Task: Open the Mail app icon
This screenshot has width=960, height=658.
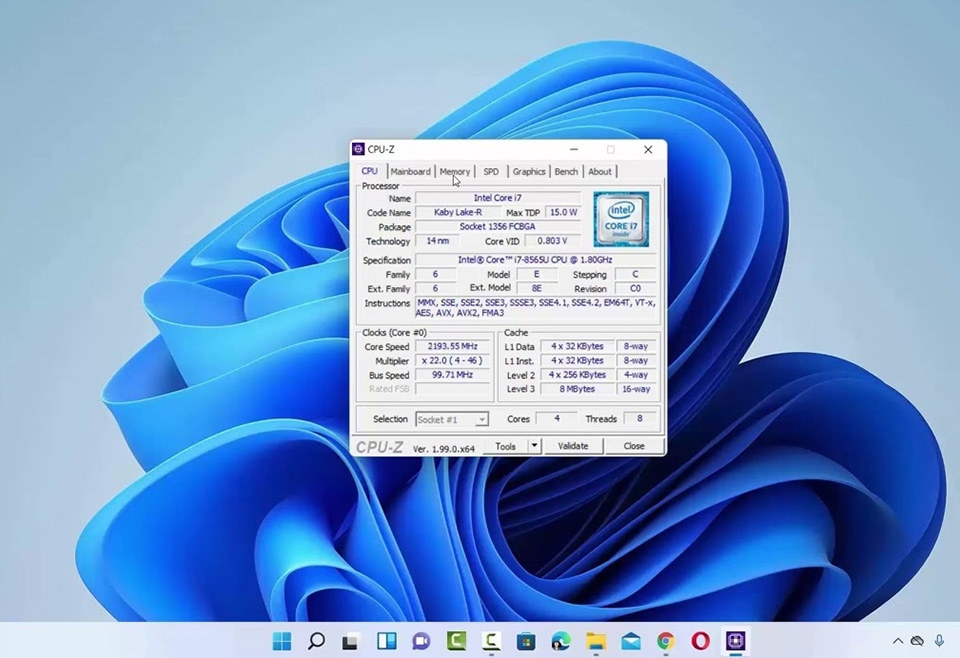Action: pyautogui.click(x=631, y=641)
